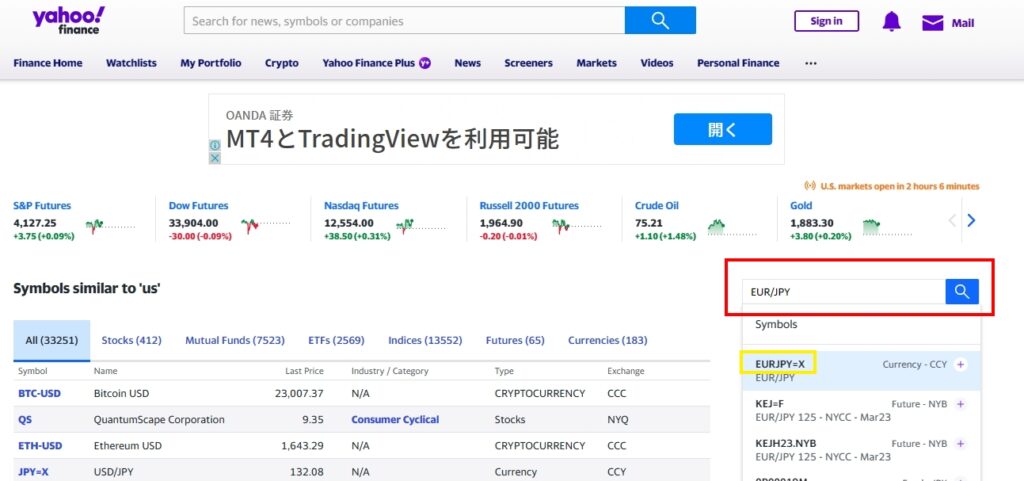Open BTC-USD symbol link
The width and height of the screenshot is (1024, 481).
coord(40,394)
